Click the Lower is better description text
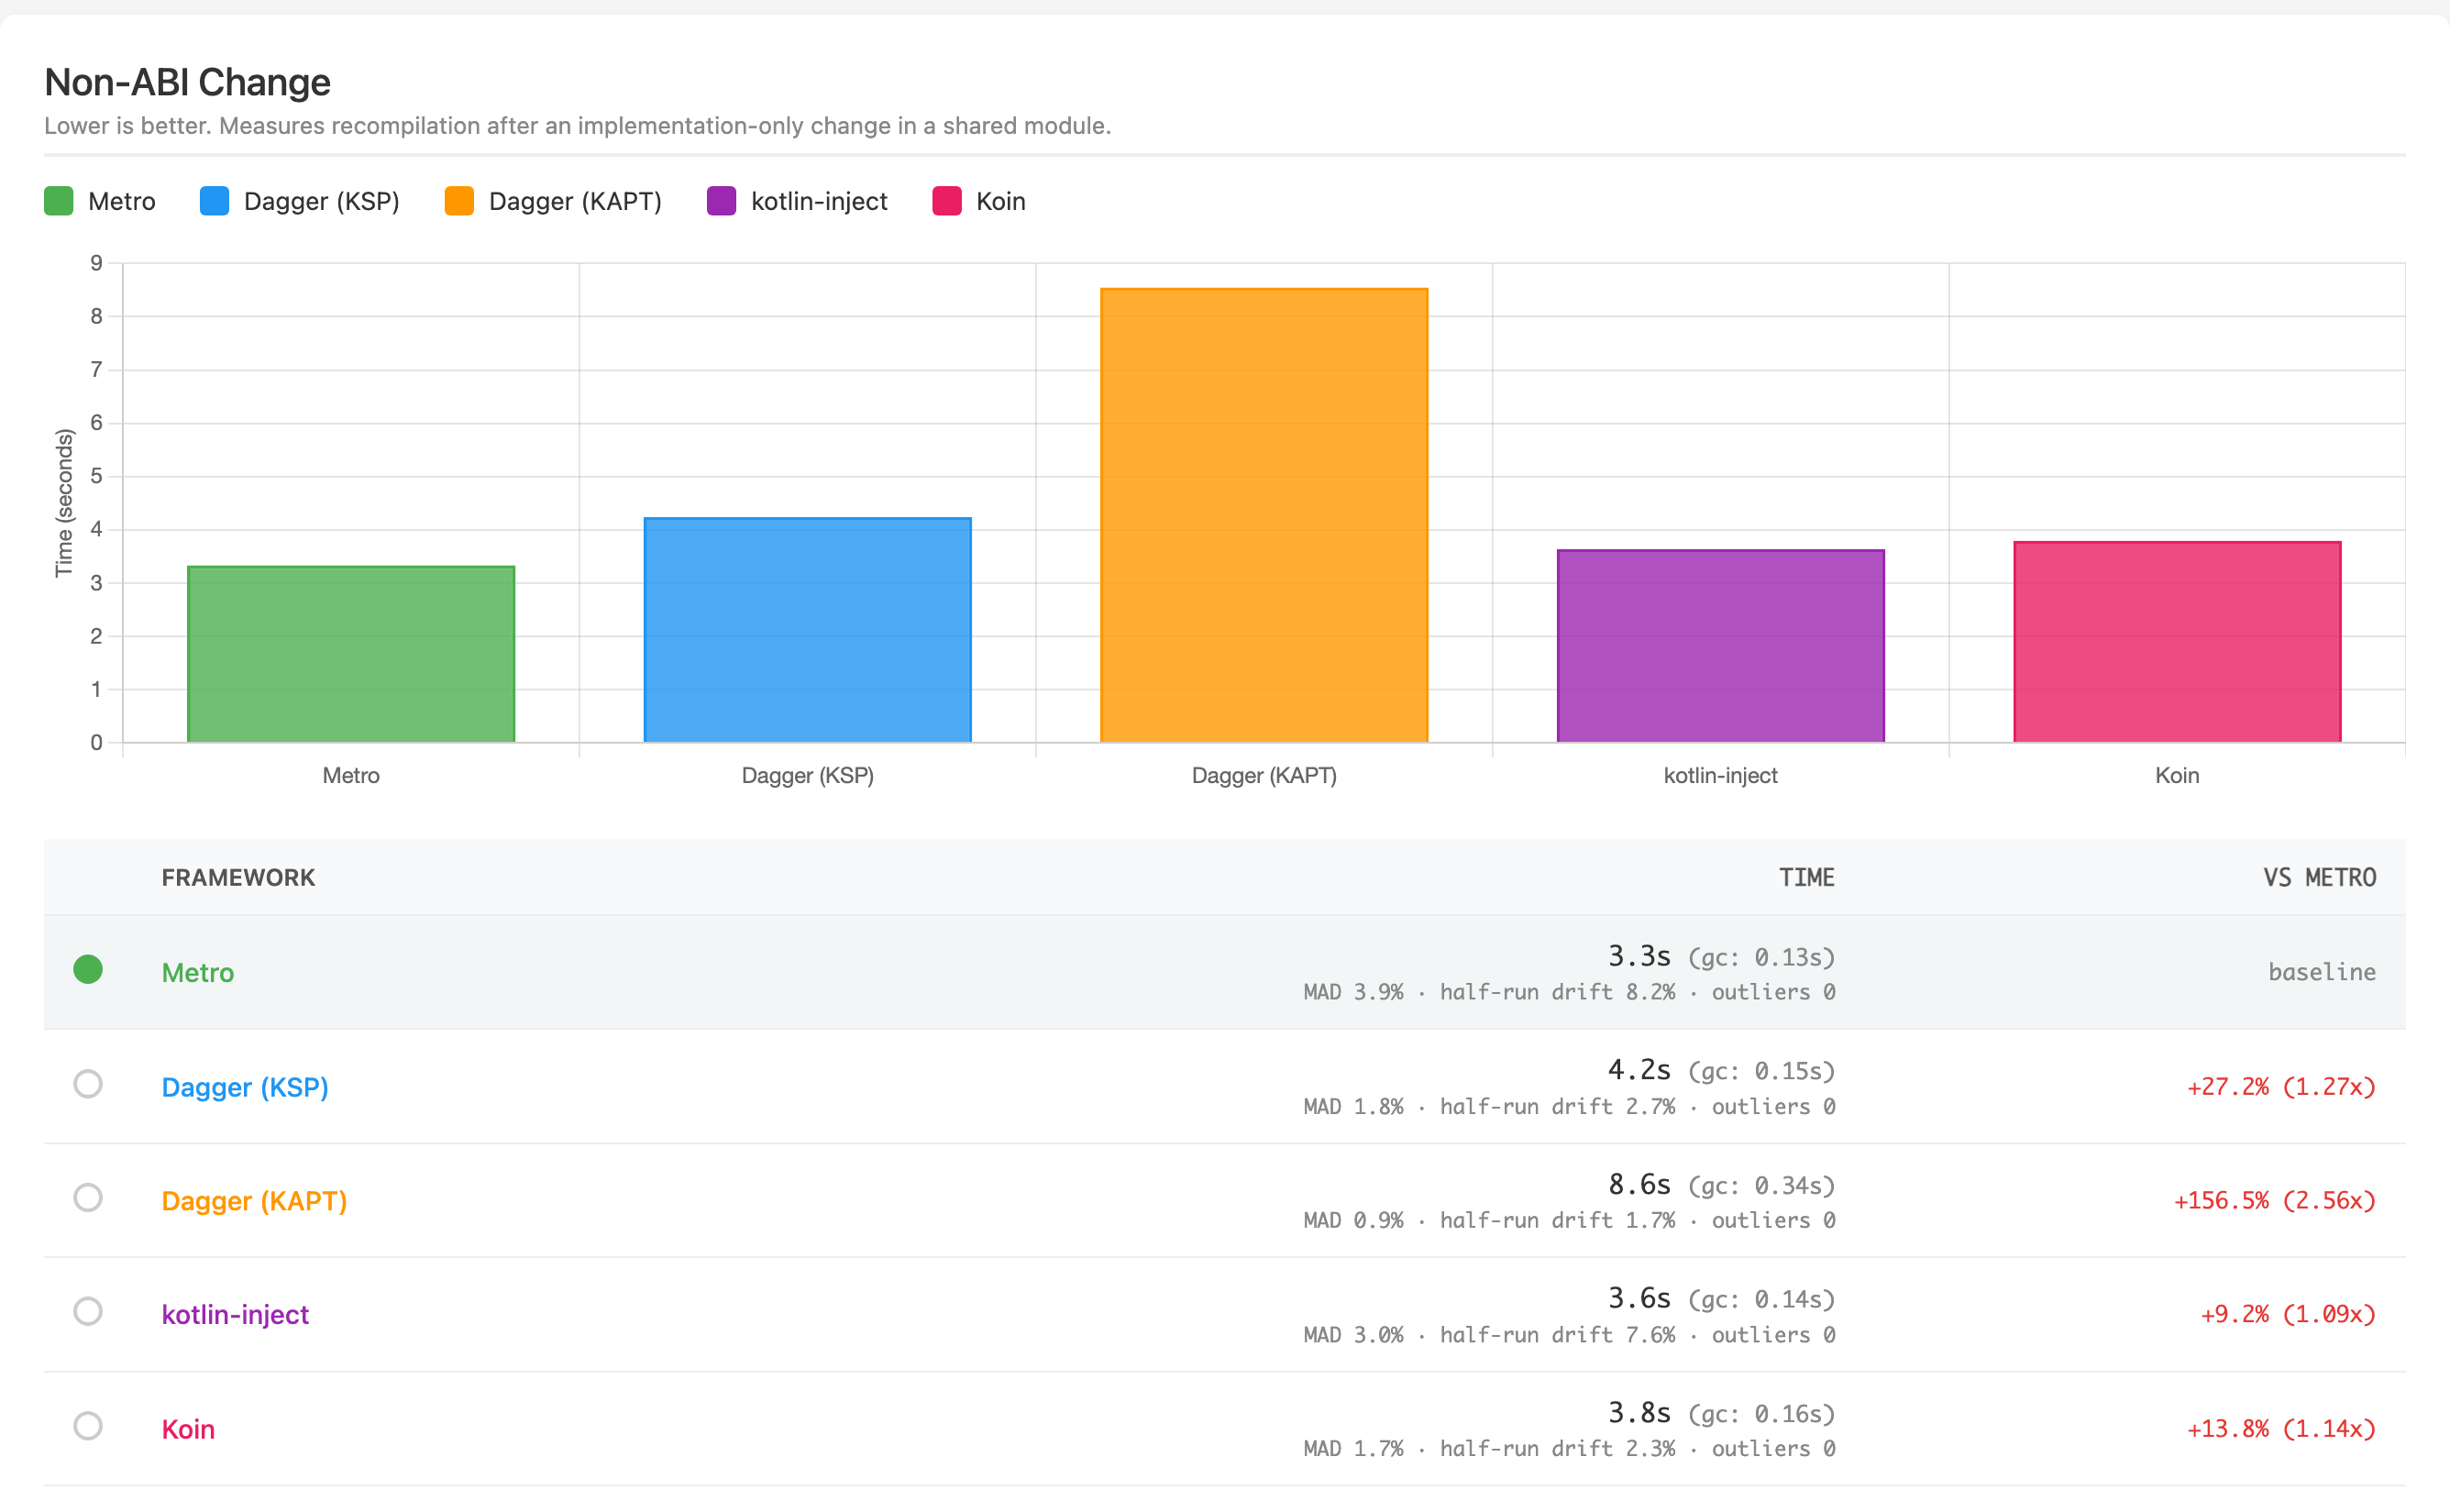 point(578,126)
